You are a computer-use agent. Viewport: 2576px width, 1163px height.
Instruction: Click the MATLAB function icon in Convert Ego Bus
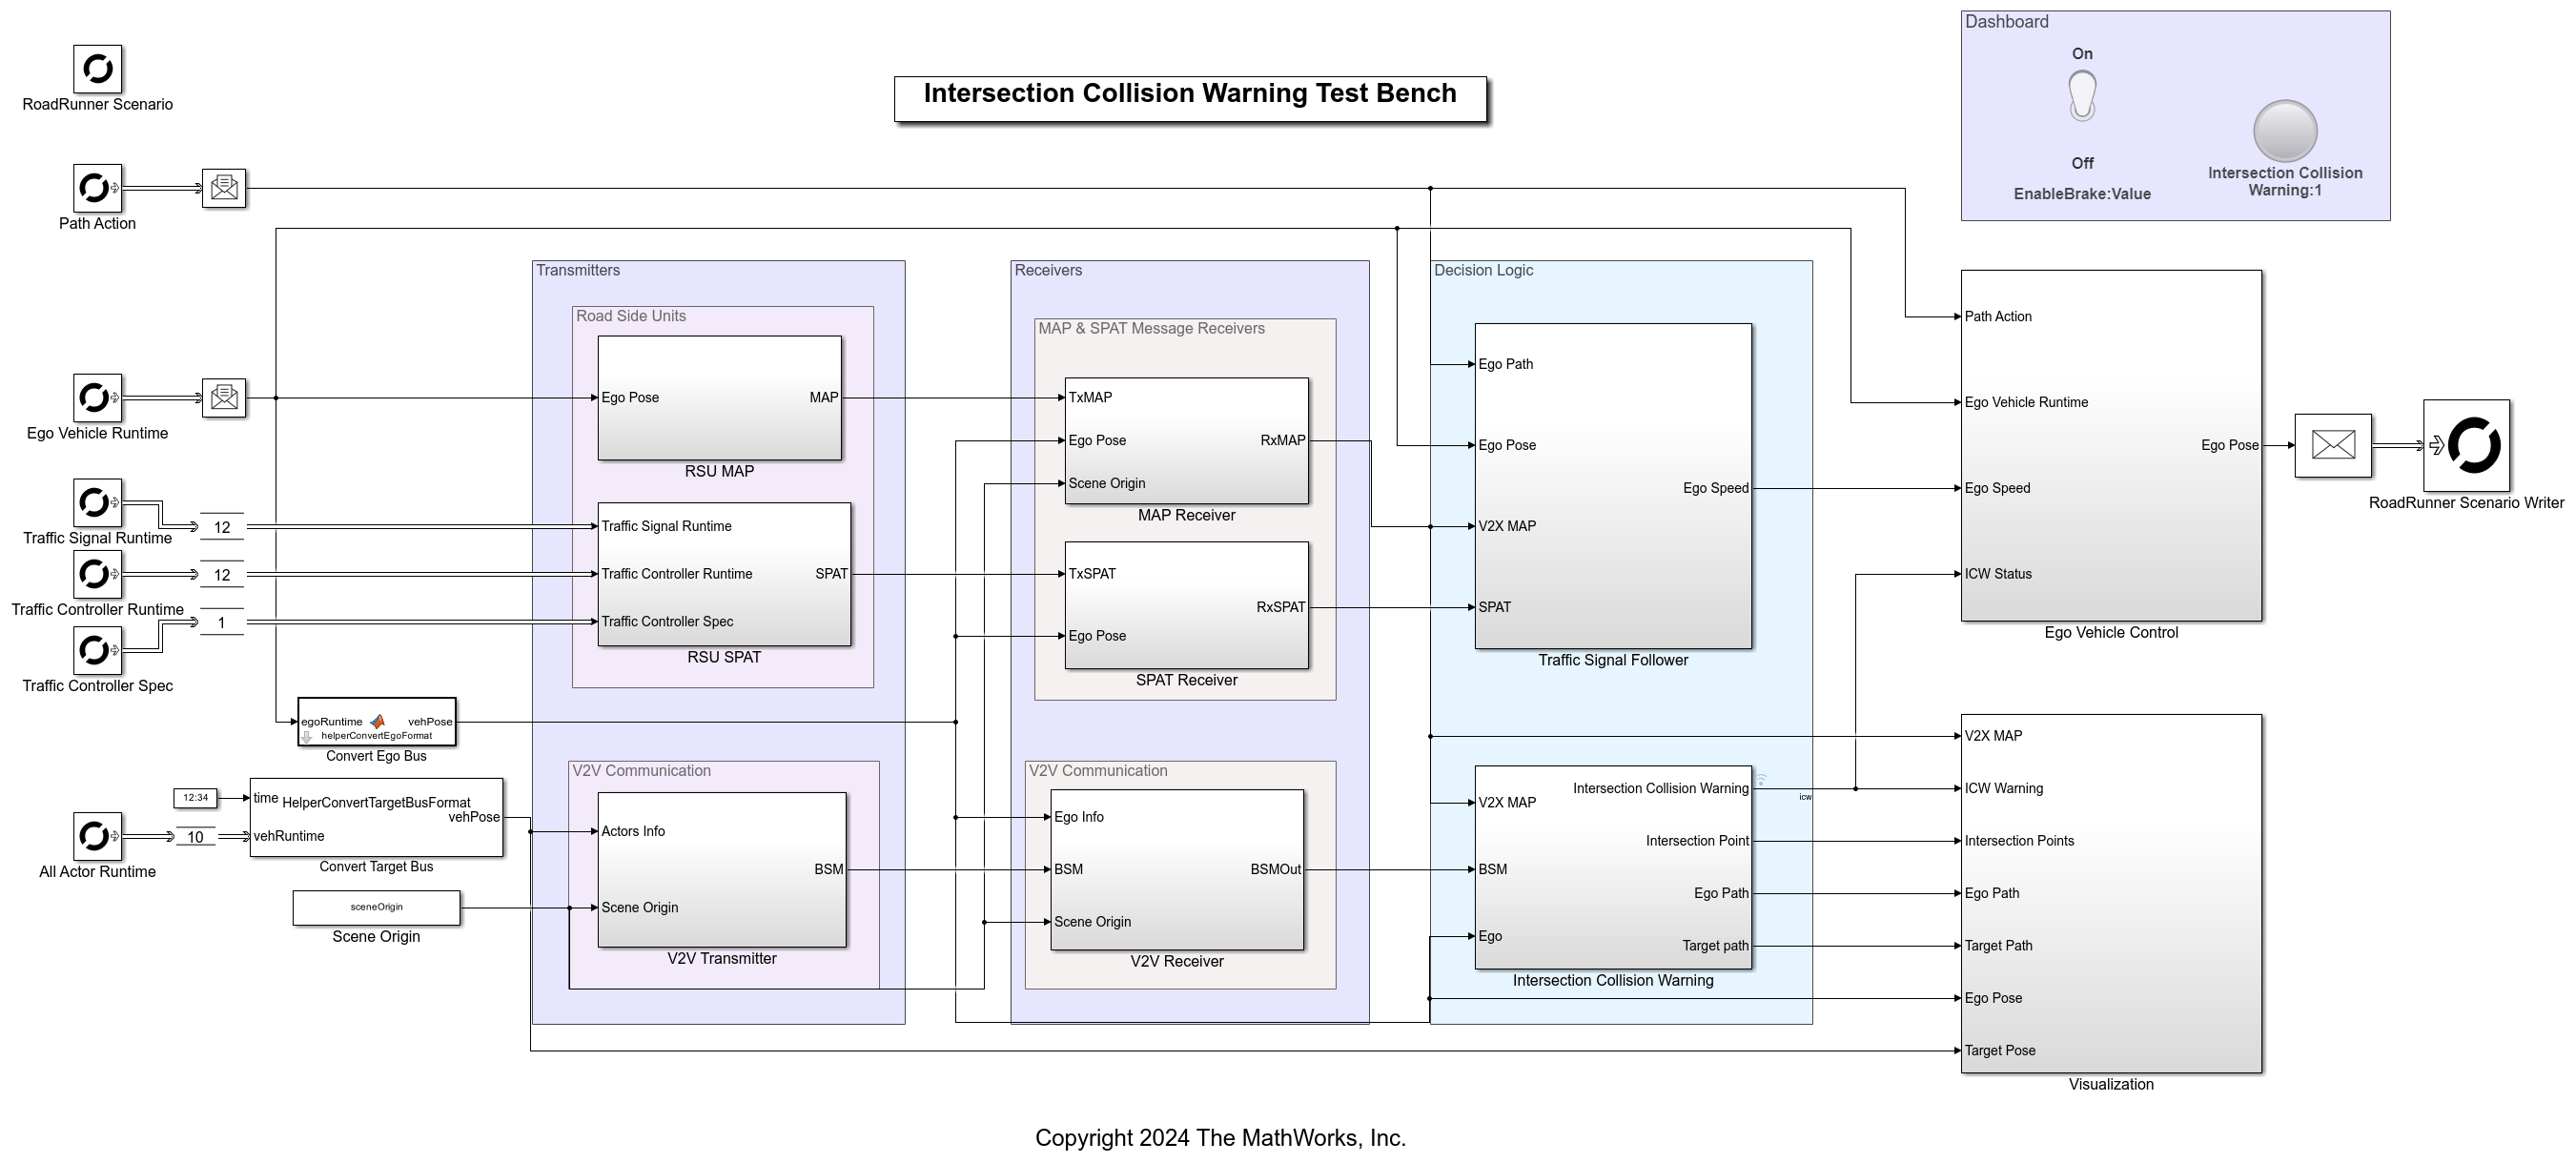tap(378, 722)
